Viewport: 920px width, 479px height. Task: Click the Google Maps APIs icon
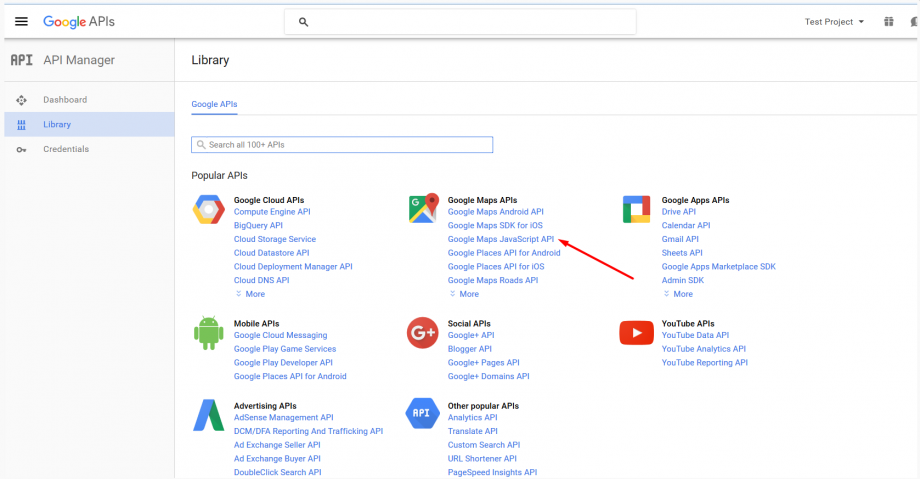click(x=424, y=209)
